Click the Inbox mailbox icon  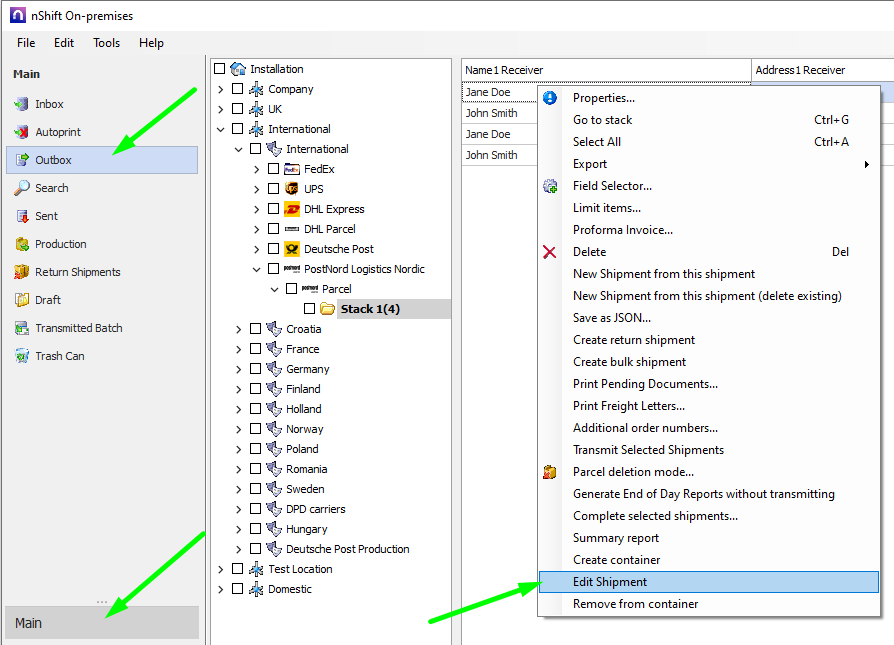coord(22,104)
